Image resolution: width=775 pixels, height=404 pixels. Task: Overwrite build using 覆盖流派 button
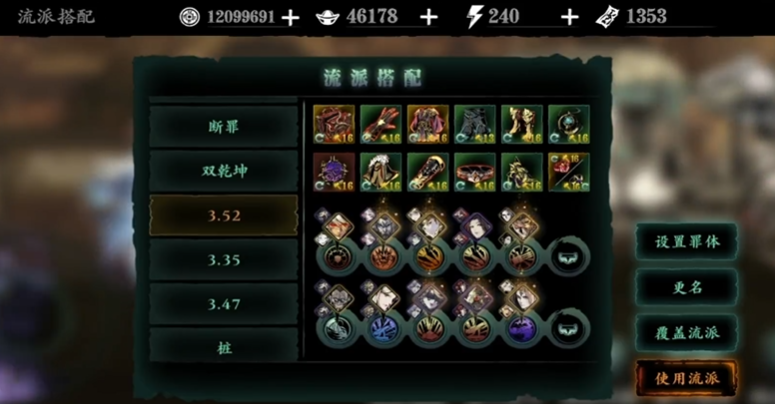tap(687, 332)
